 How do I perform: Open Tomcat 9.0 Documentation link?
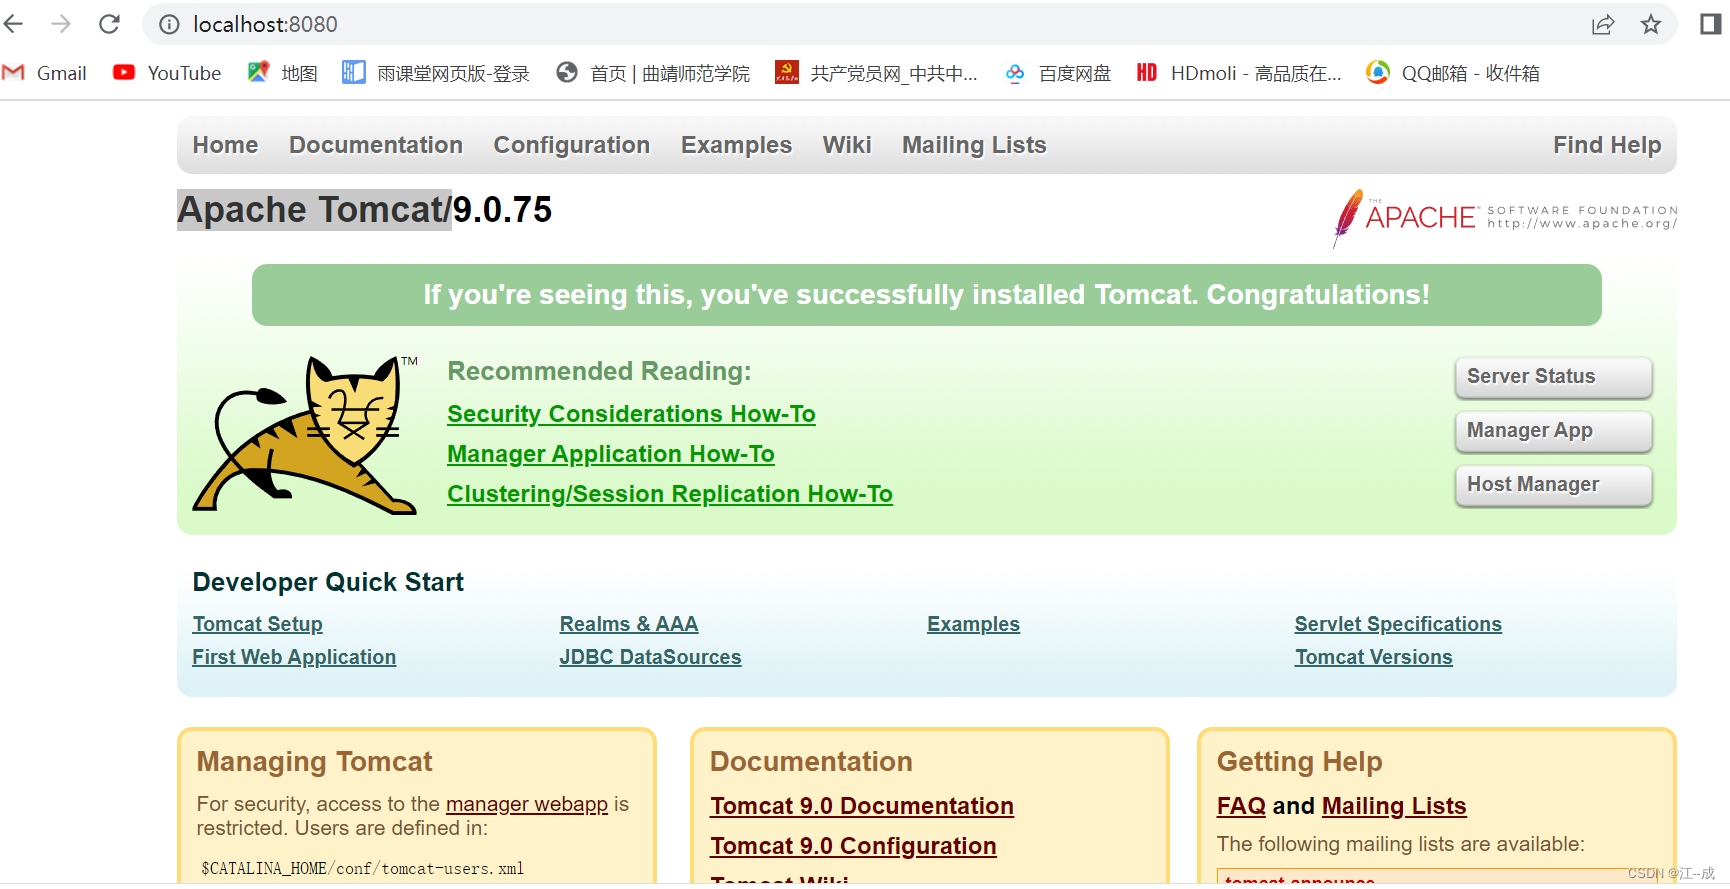[x=862, y=806]
